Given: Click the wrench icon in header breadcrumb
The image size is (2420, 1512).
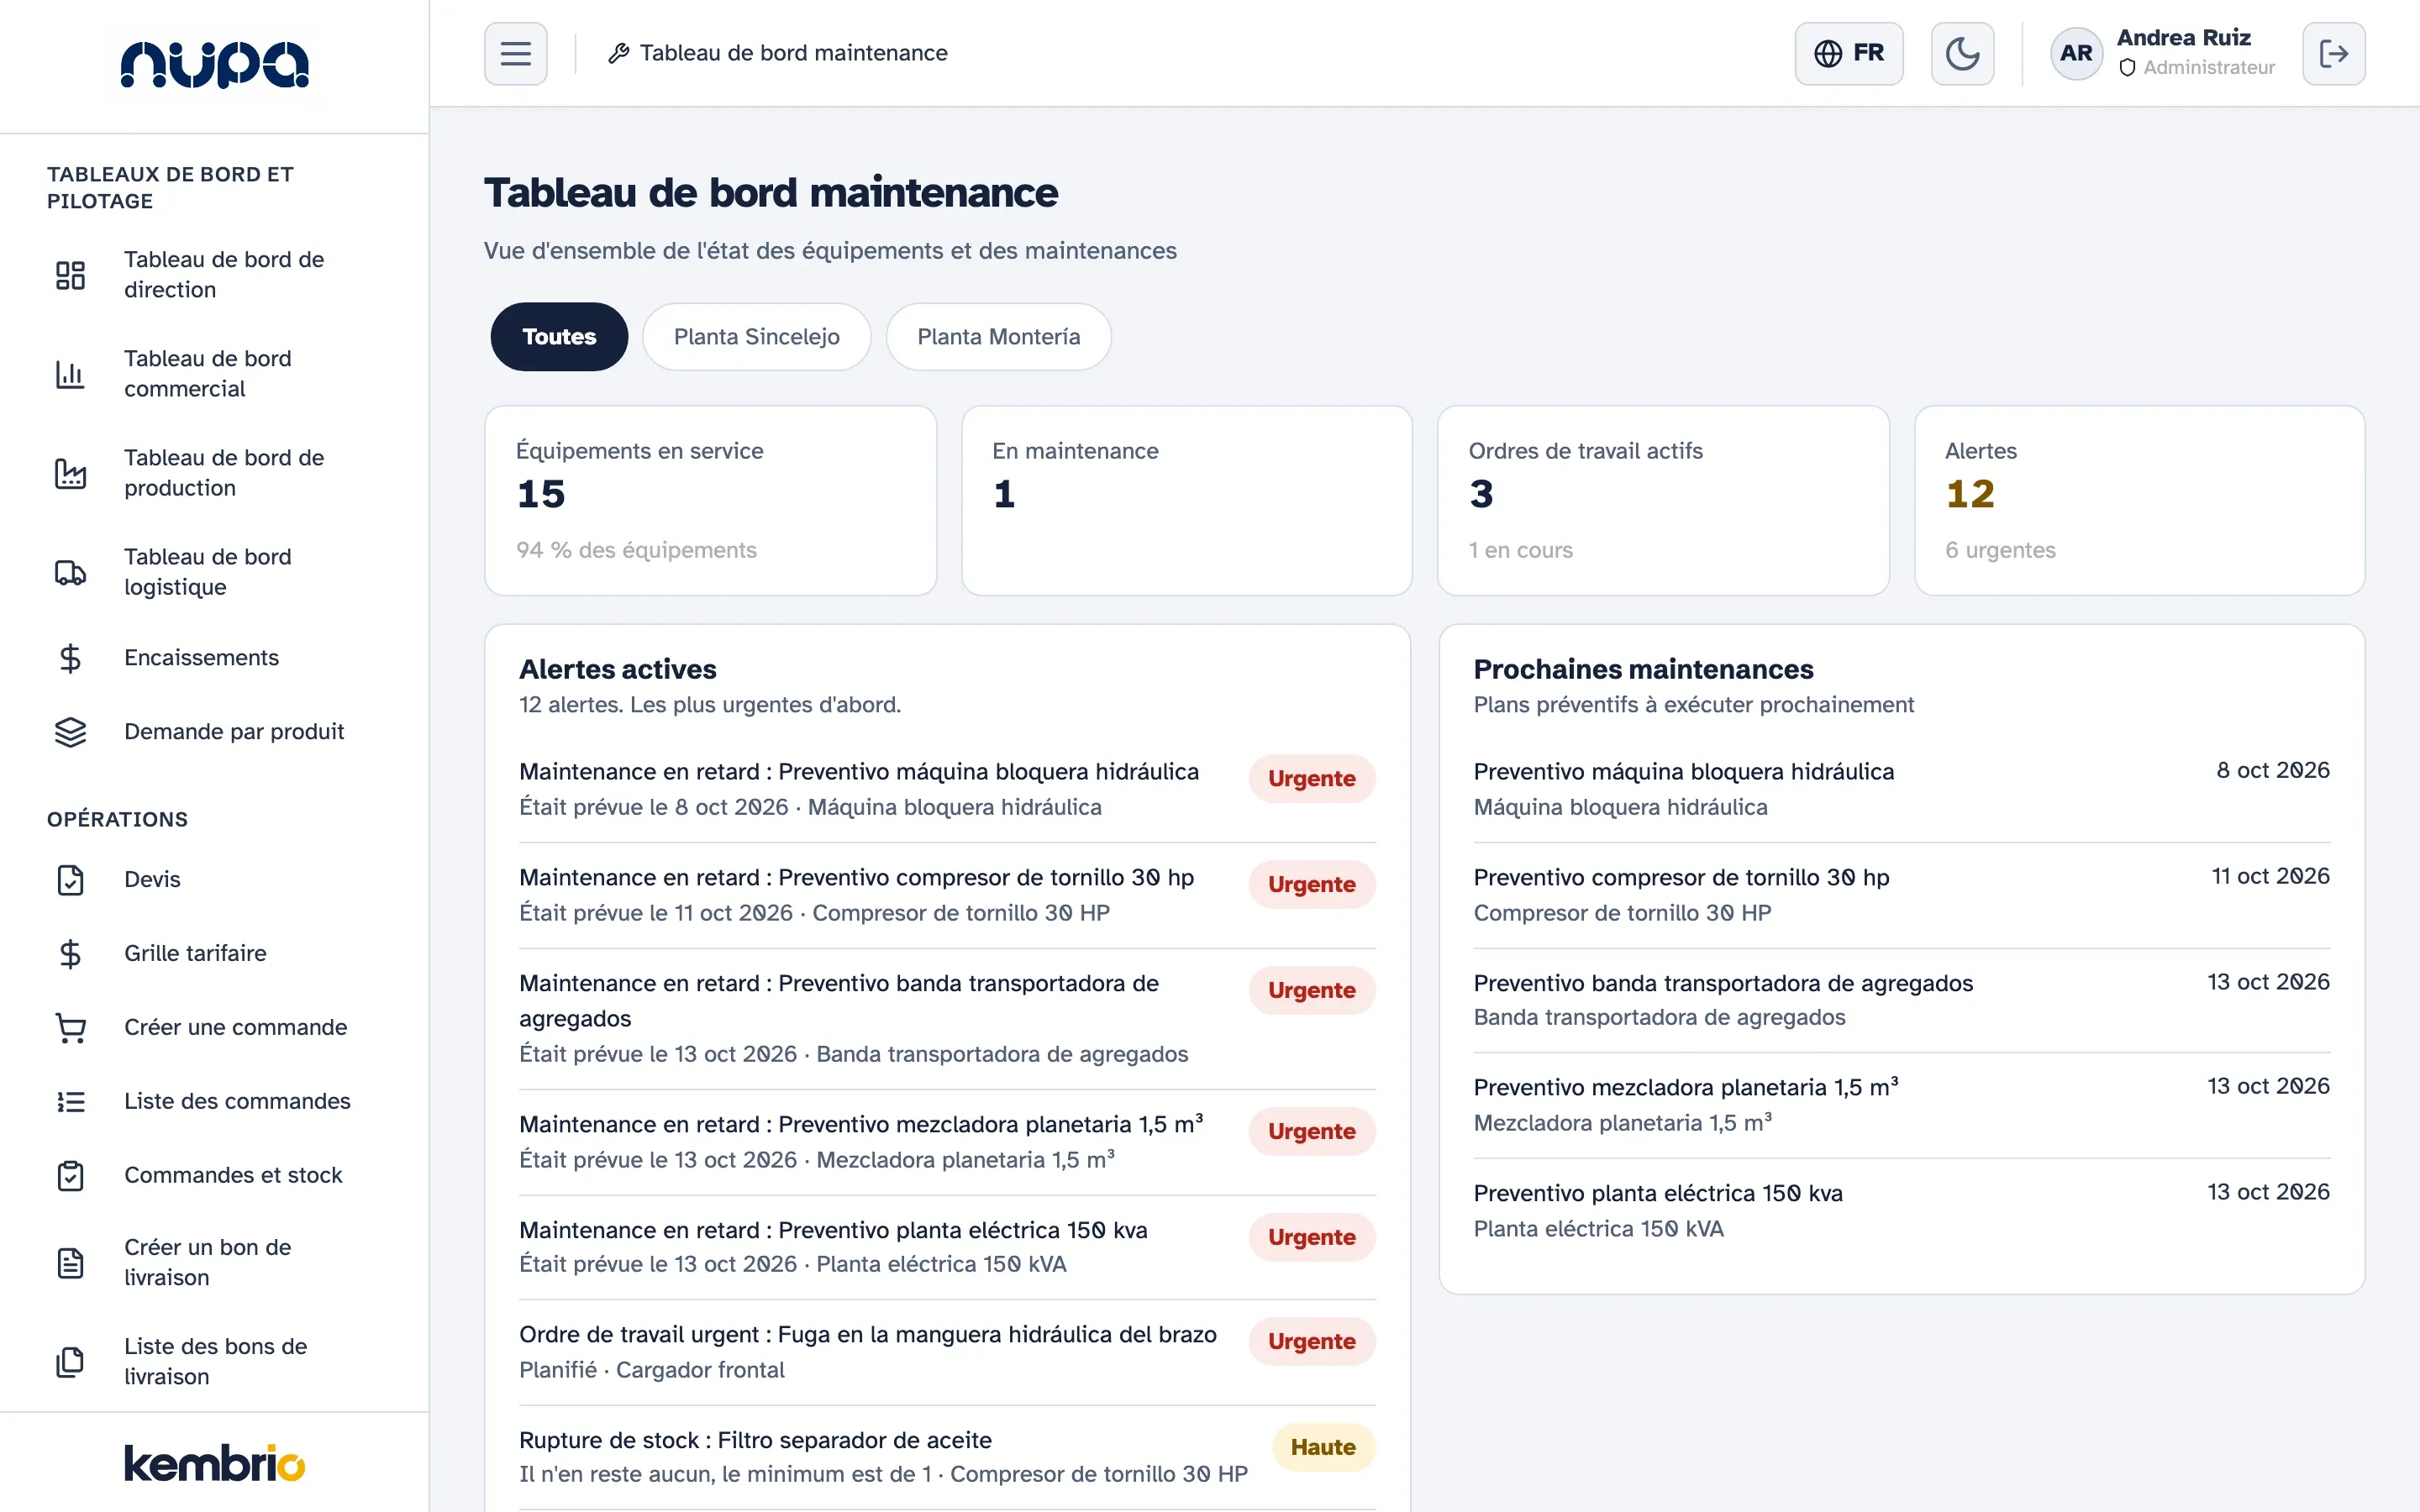Looking at the screenshot, I should [619, 53].
